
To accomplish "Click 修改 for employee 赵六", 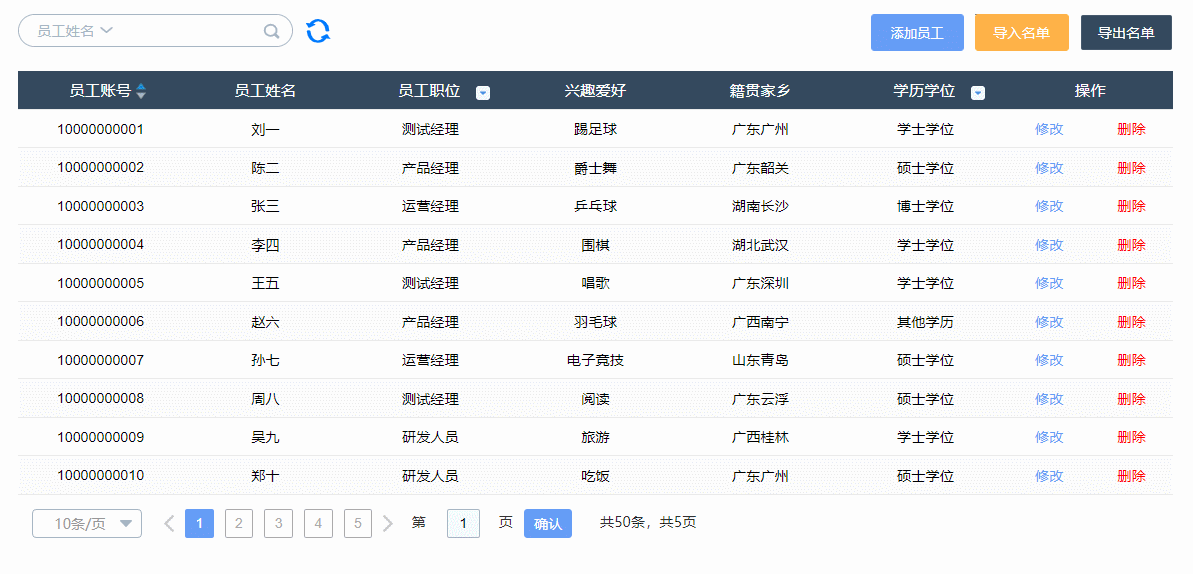I will click(1049, 322).
